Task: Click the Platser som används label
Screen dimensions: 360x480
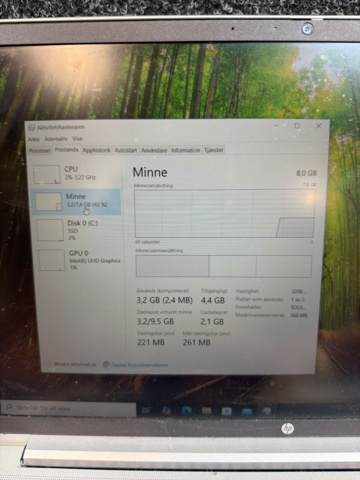Action: (259, 299)
